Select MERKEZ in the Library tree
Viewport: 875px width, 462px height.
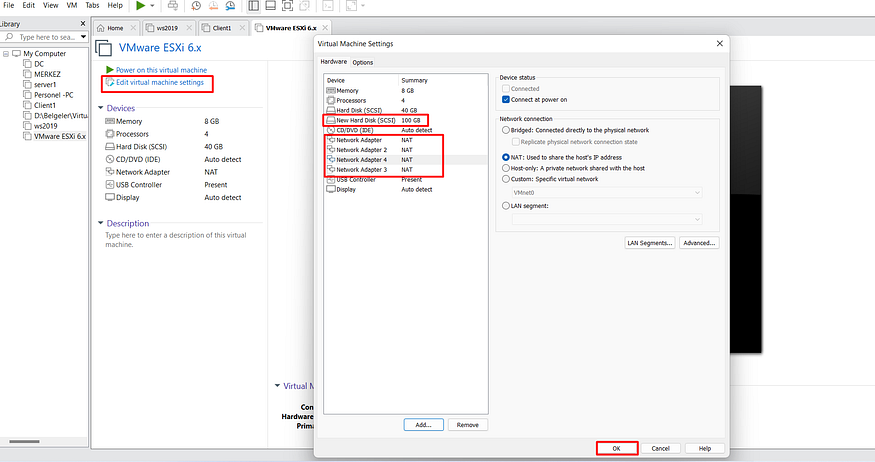click(47, 74)
